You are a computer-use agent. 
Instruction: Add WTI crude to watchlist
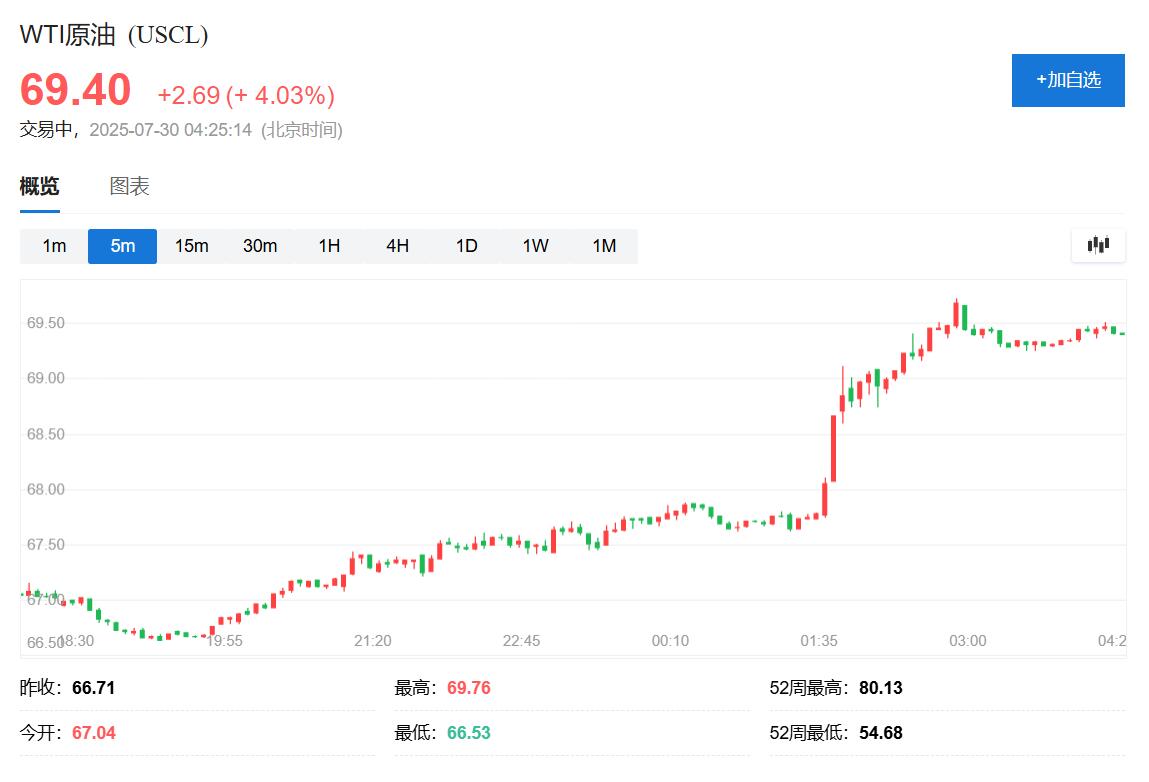(1068, 80)
